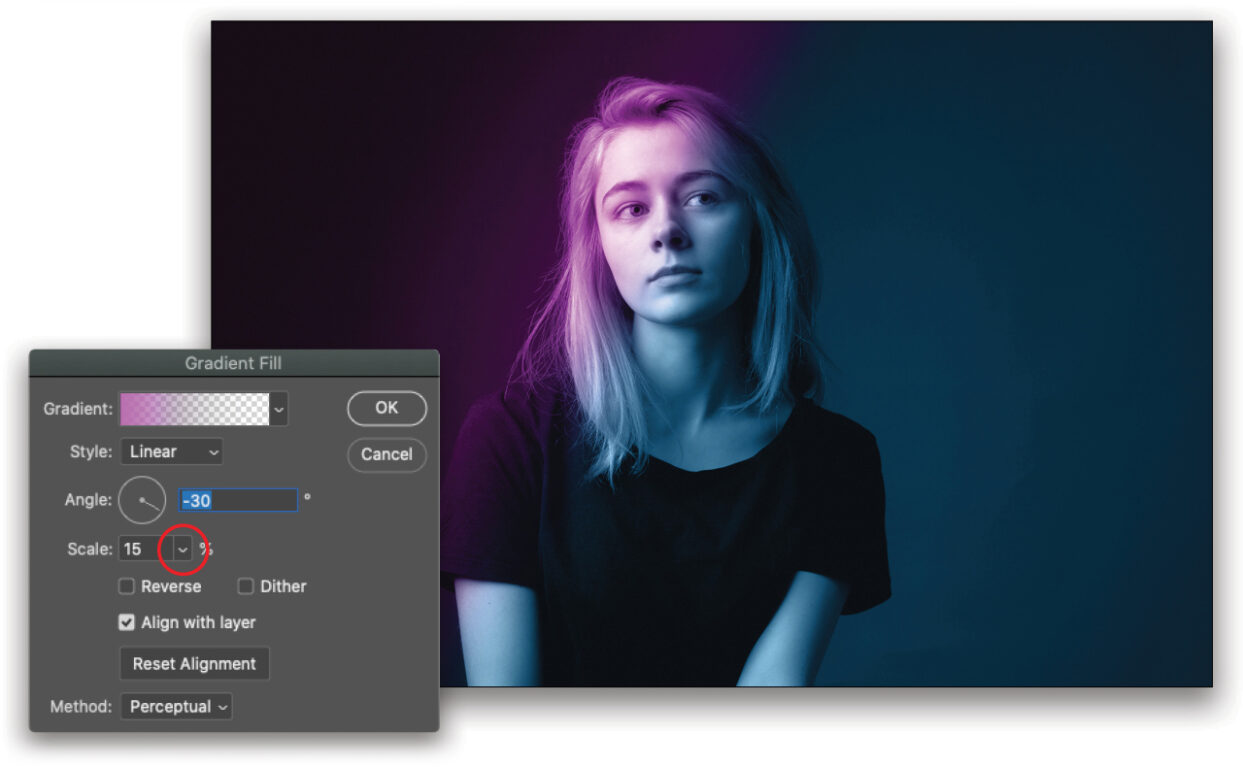Confirm the gradient fill with OK
The width and height of the screenshot is (1243, 768).
(x=386, y=408)
